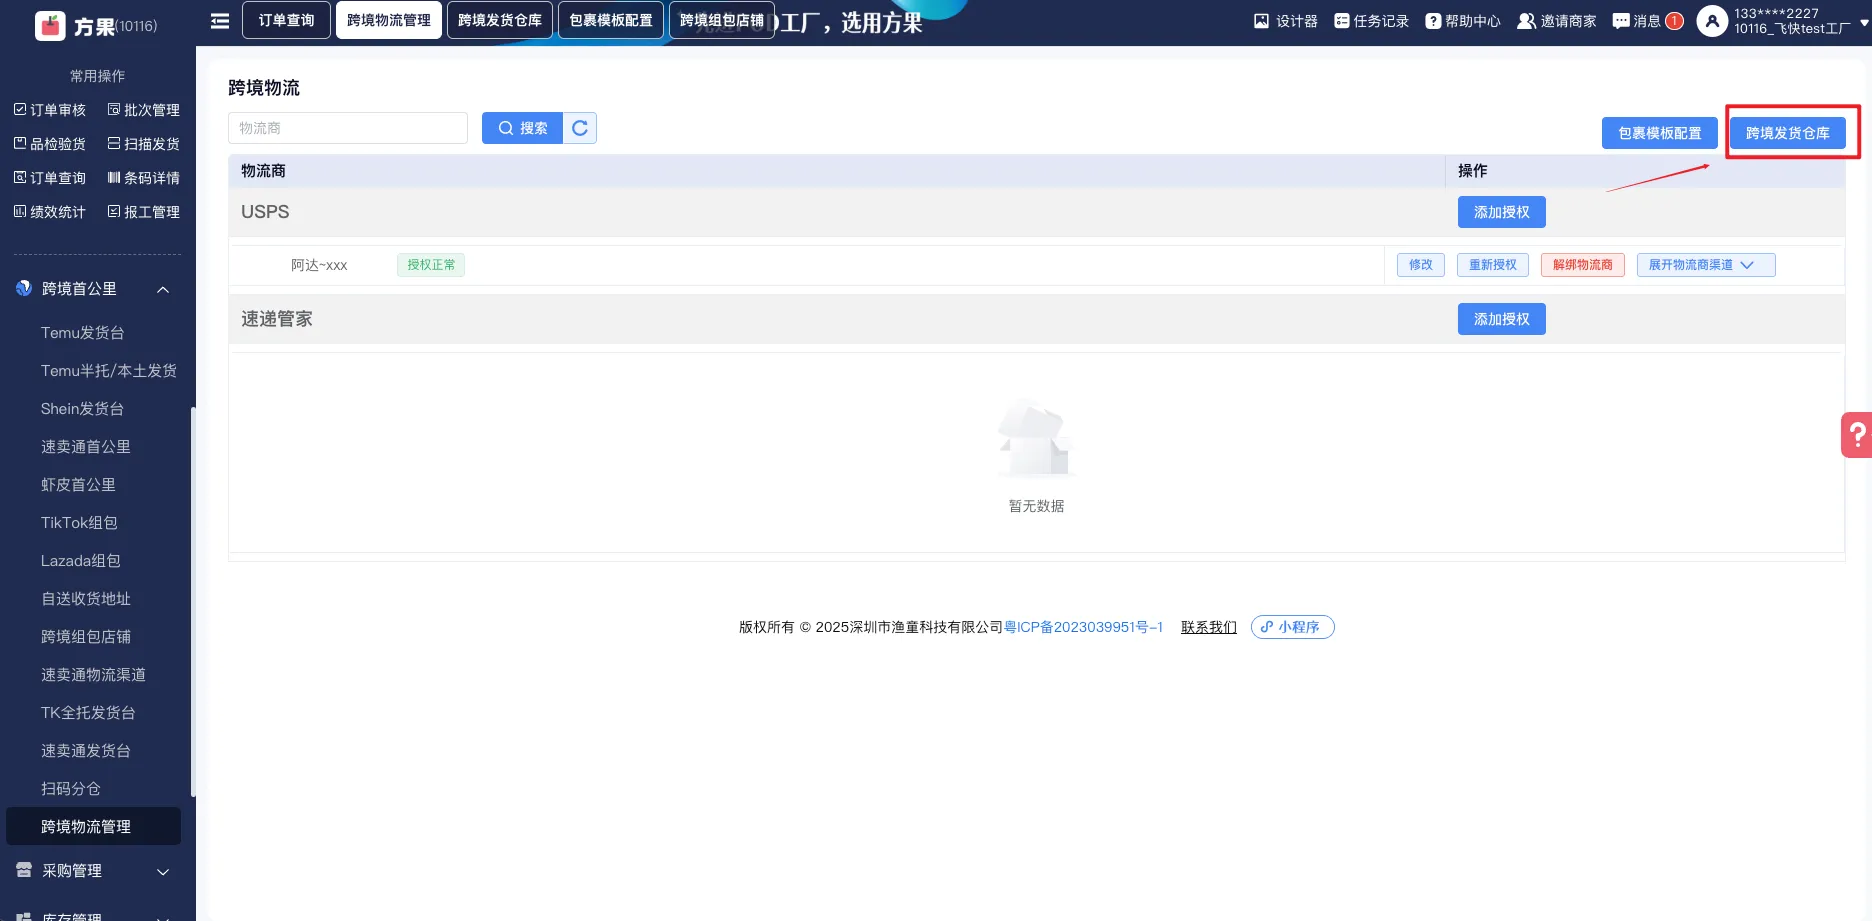This screenshot has height=921, width=1872.
Task: Open 消息 notifications
Action: coord(1648,21)
